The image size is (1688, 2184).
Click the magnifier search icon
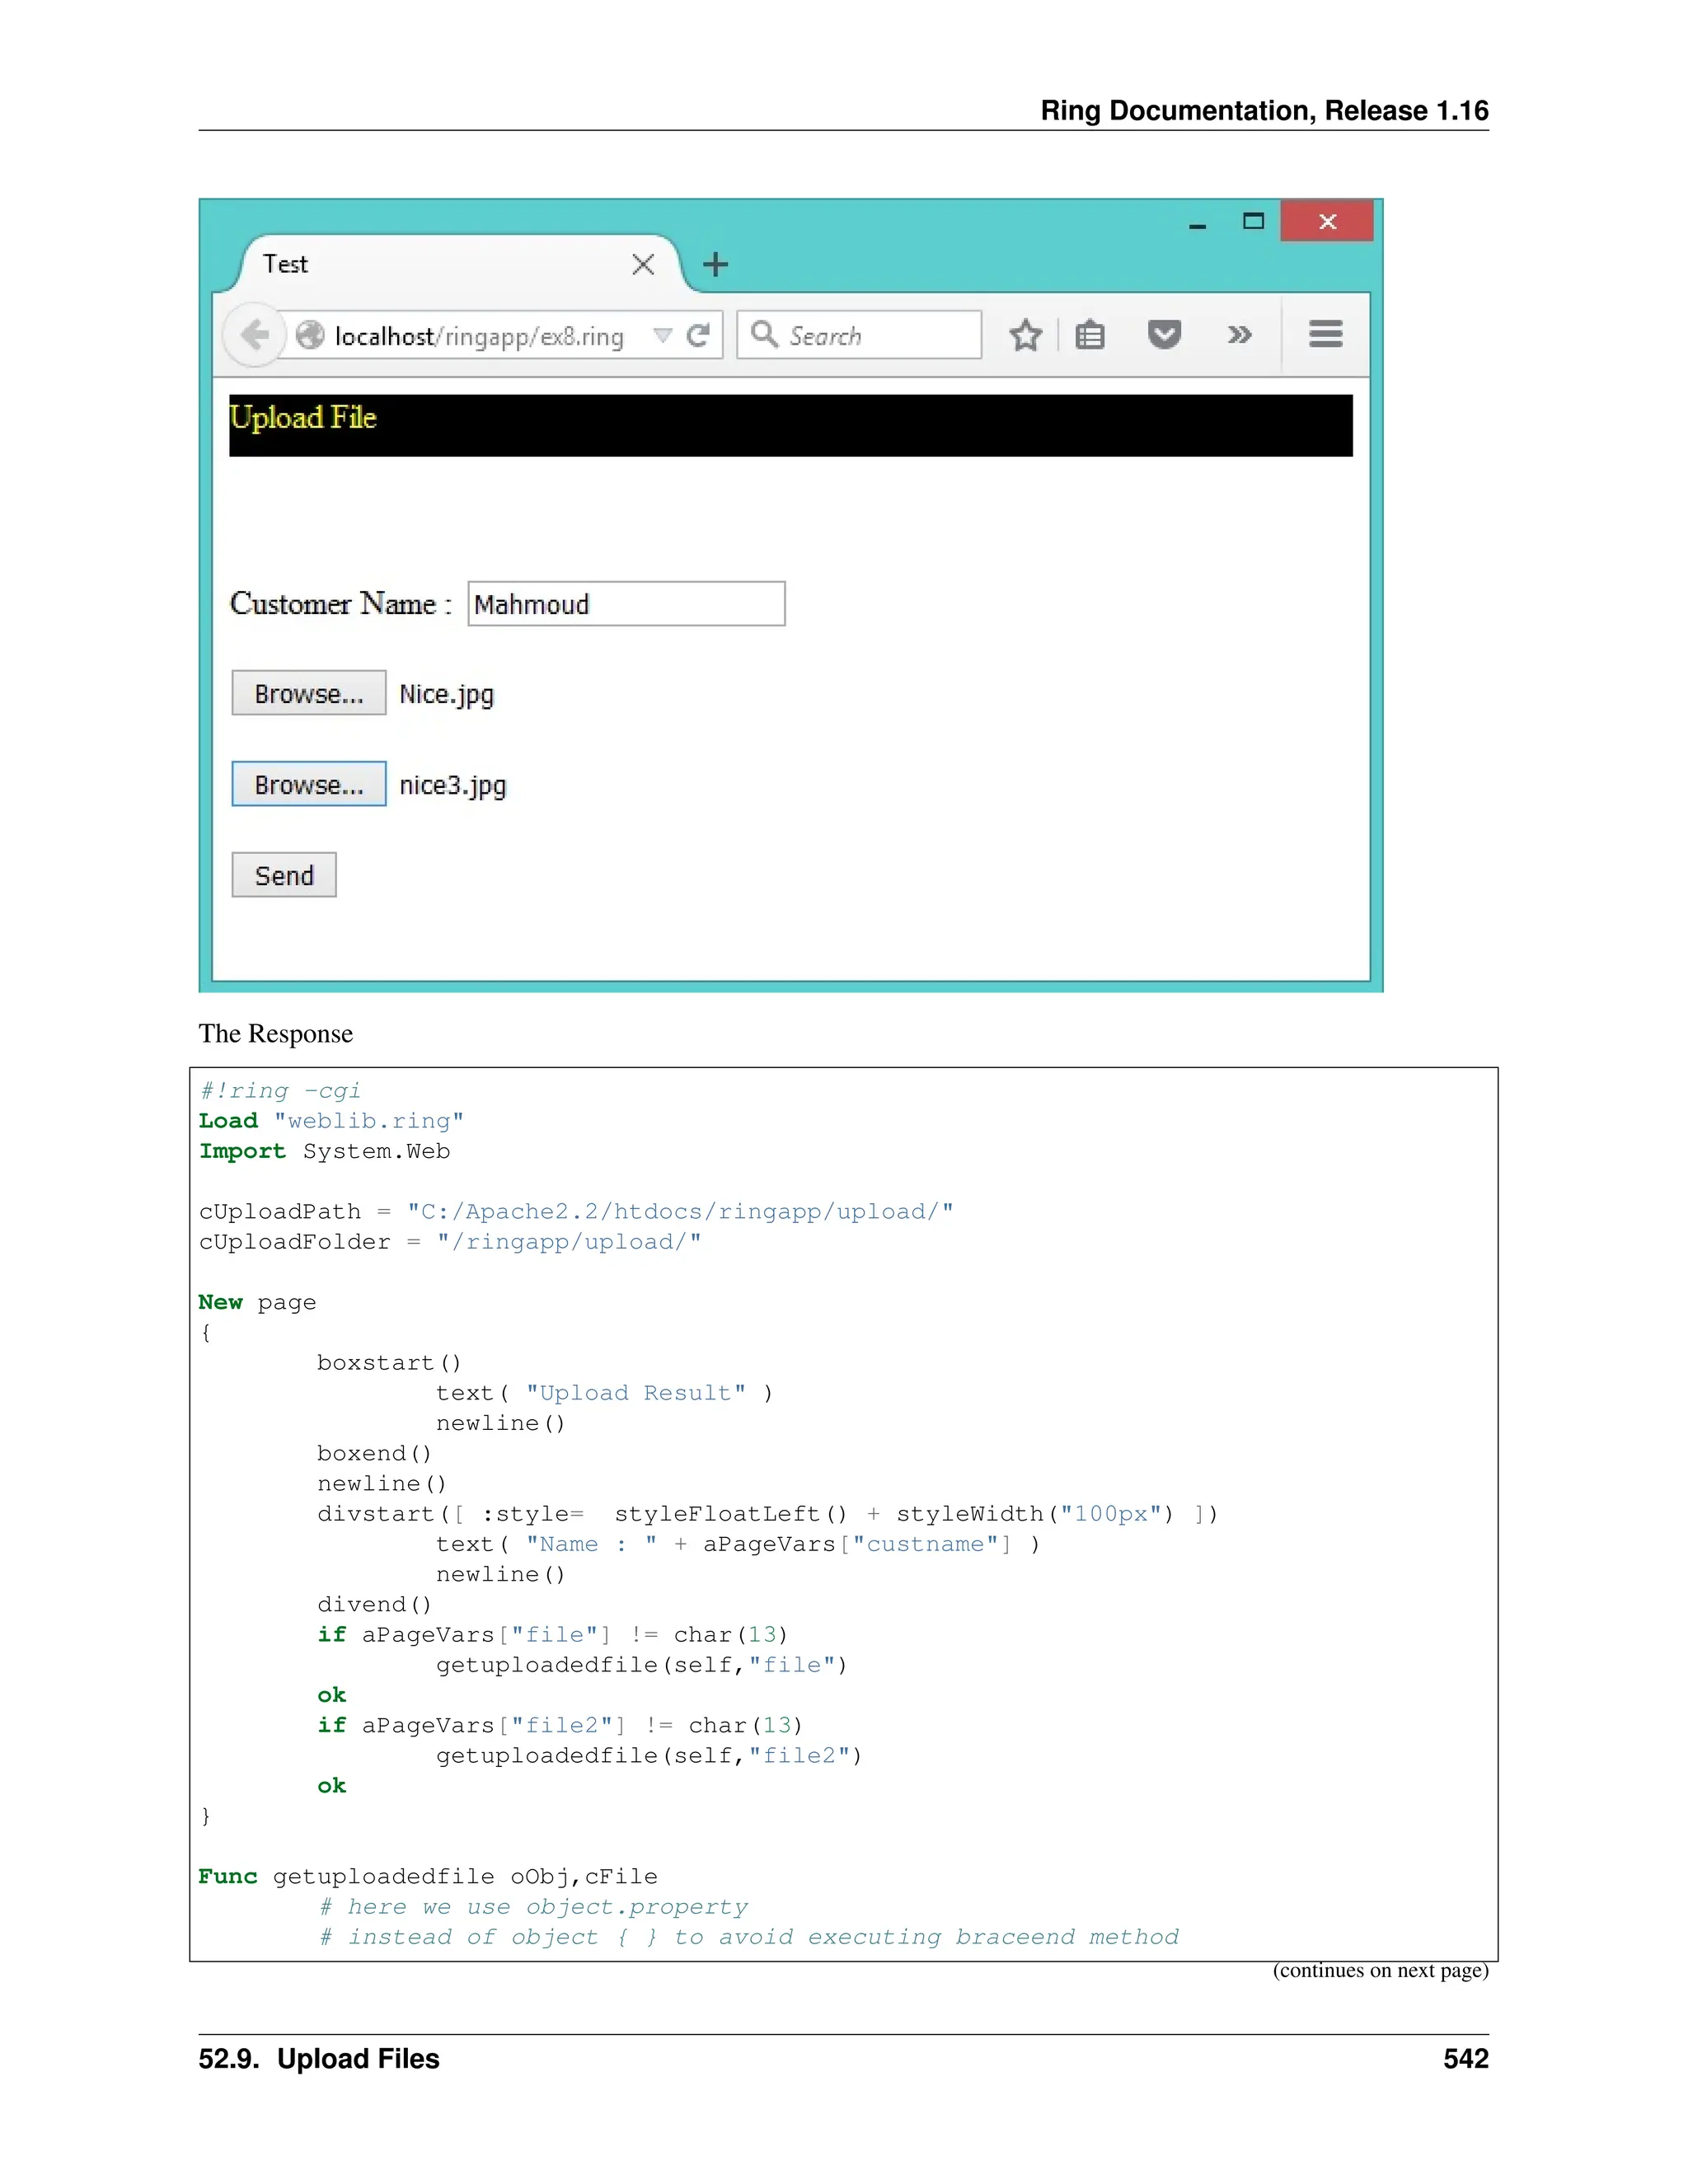[x=764, y=334]
